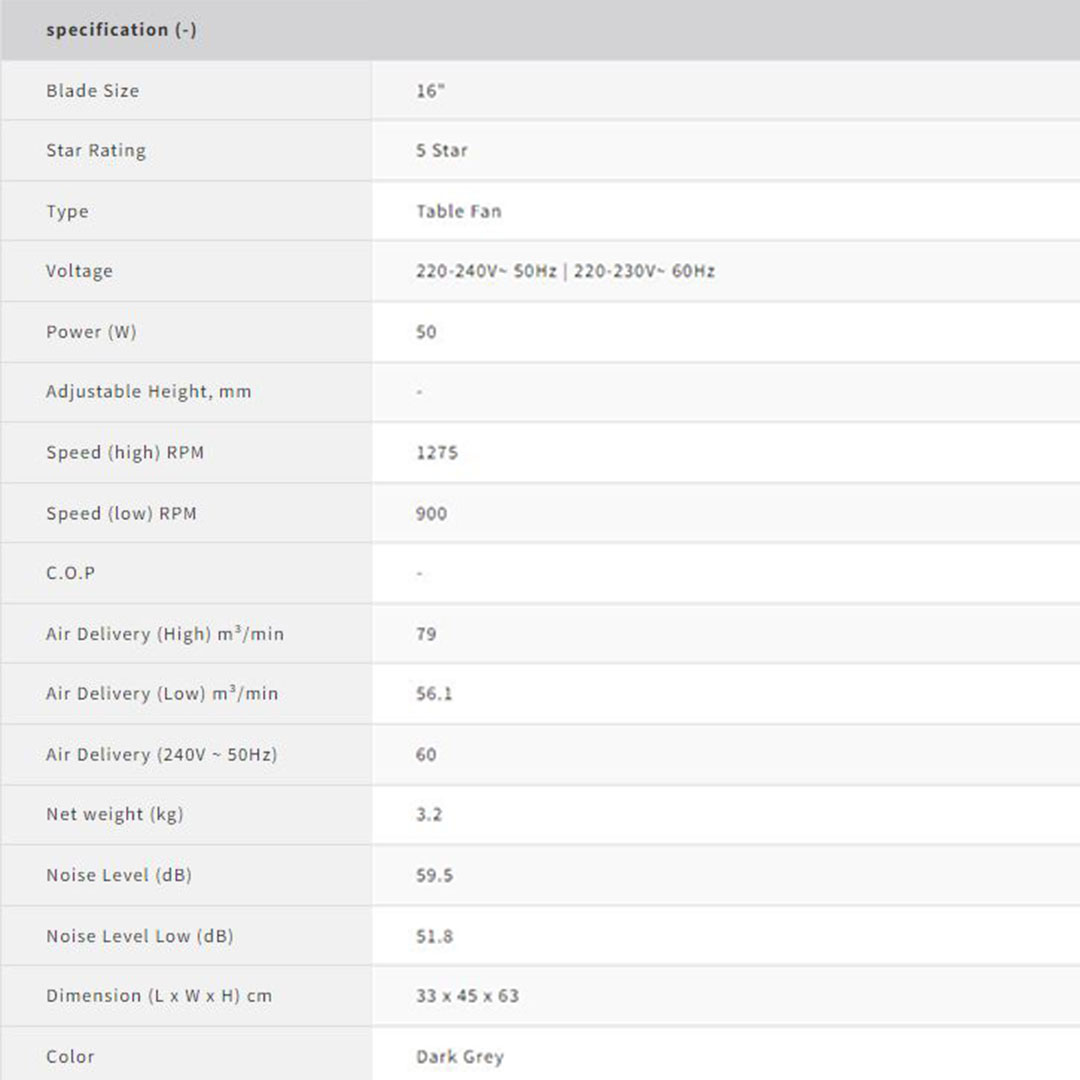
Task: Select the Air Delivery (High) value 79
Action: tap(426, 634)
